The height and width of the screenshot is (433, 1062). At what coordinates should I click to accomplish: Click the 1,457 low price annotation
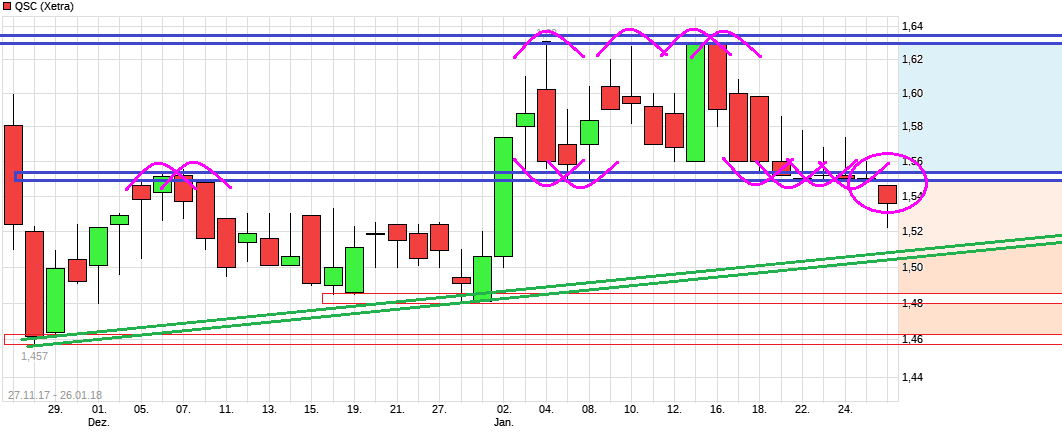34,356
